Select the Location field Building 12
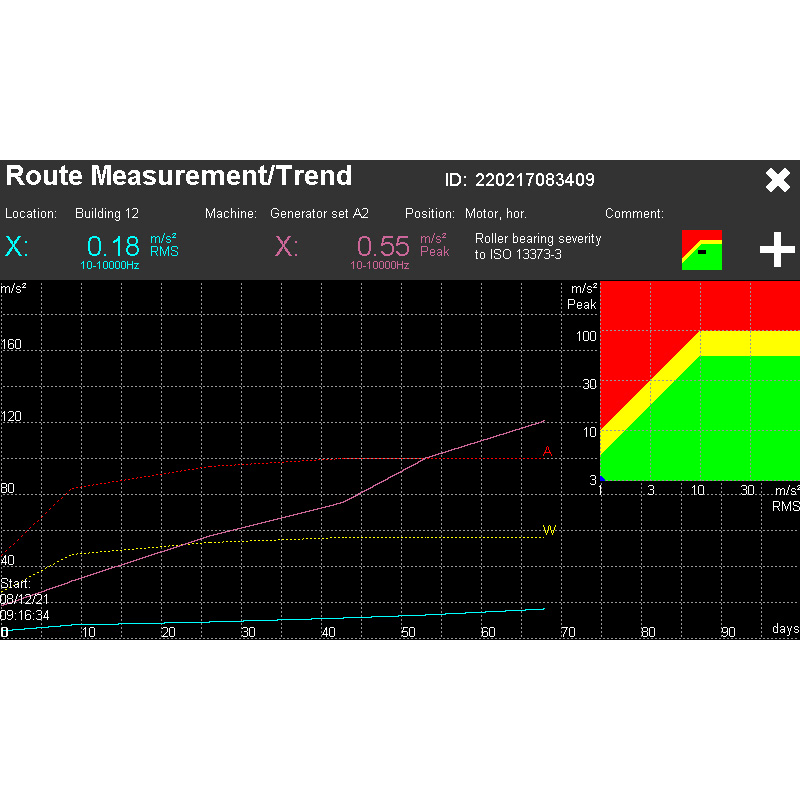Image resolution: width=800 pixels, height=800 pixels. coord(106,214)
